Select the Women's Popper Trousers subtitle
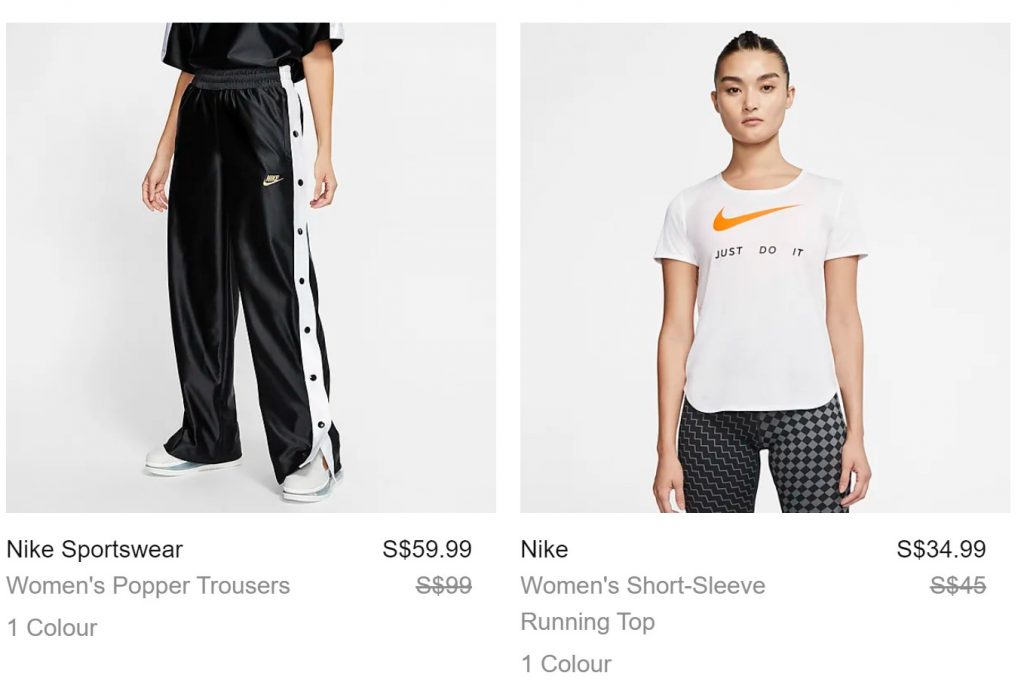1024x688 pixels. pyautogui.click(x=148, y=586)
